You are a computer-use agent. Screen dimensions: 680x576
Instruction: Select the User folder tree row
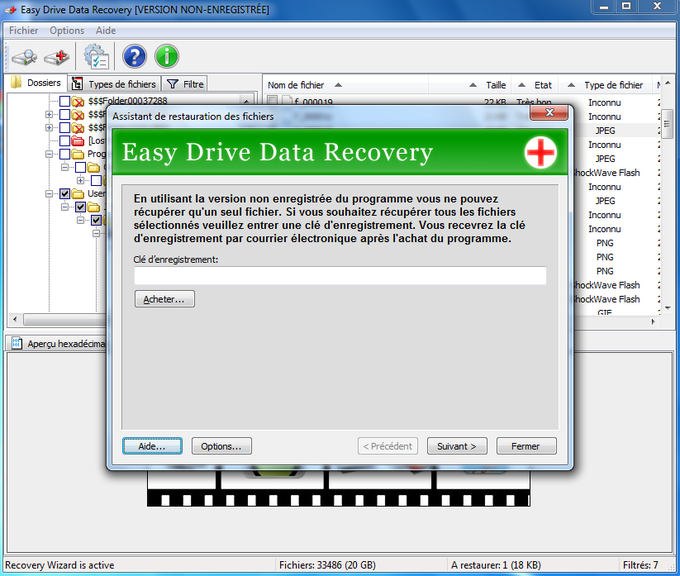coord(96,193)
